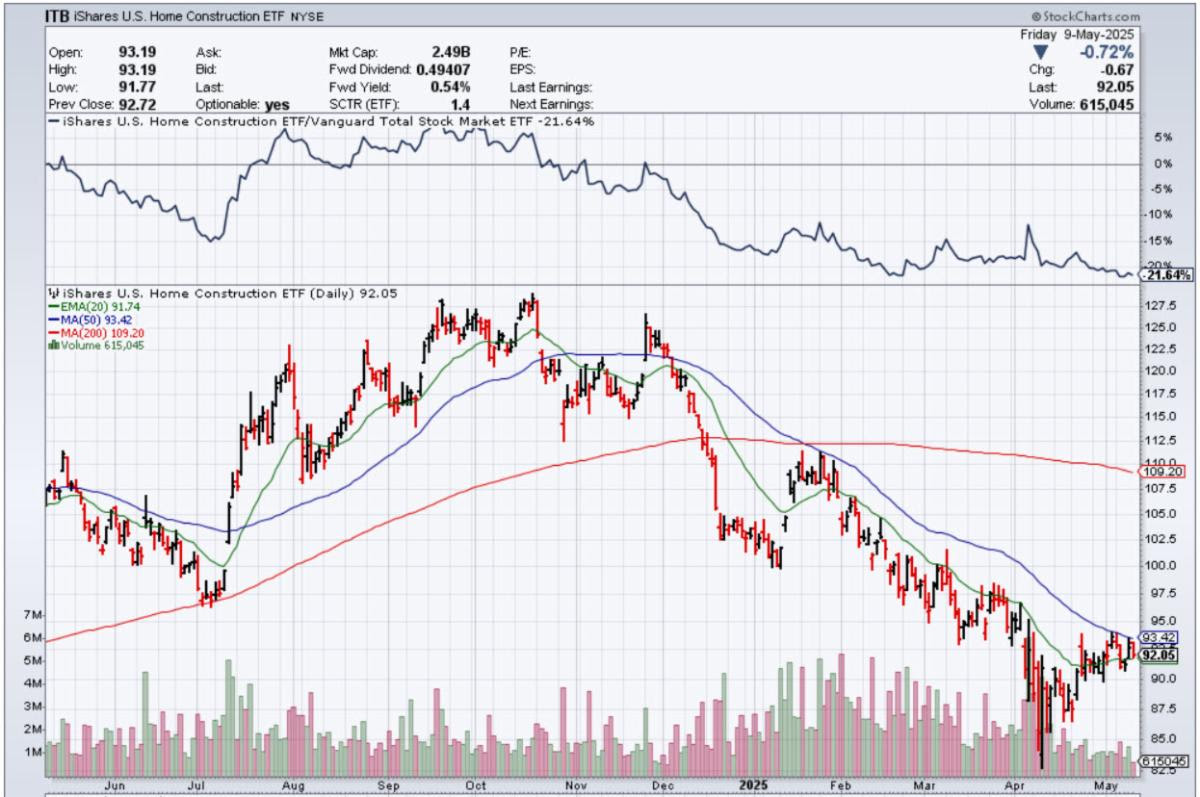Click the Next Earnings label
Viewport: 1200px width, 797px height.
[551, 104]
